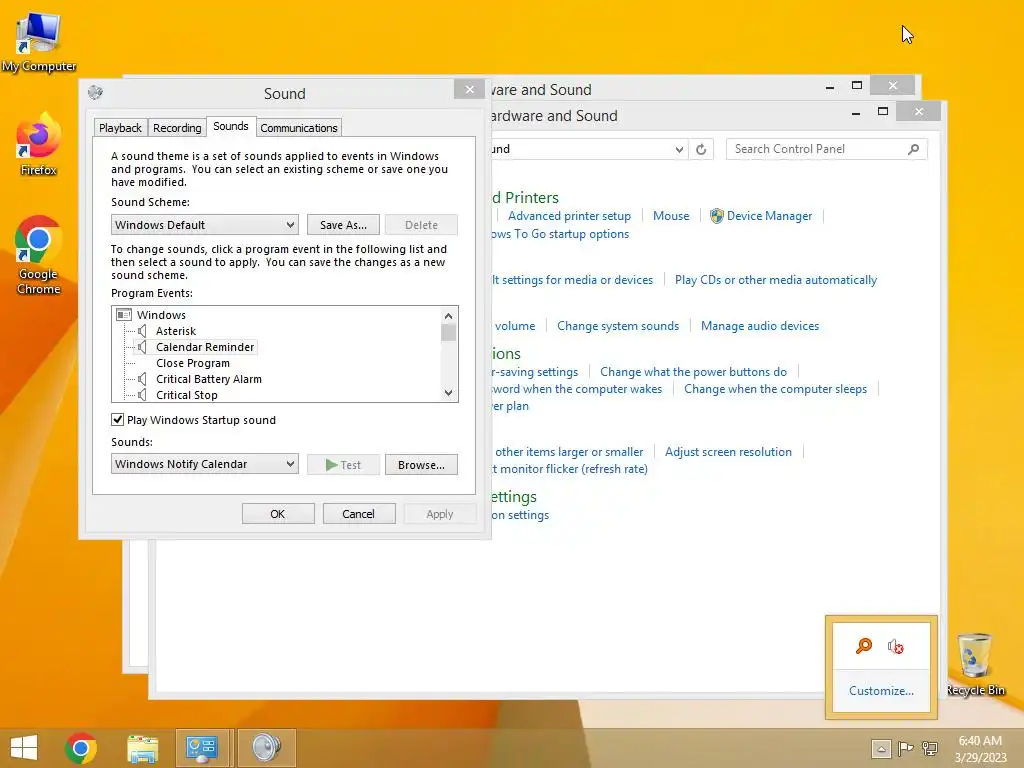The image size is (1024, 768).
Task: Open the Action Center flag icon
Action: [x=905, y=748]
